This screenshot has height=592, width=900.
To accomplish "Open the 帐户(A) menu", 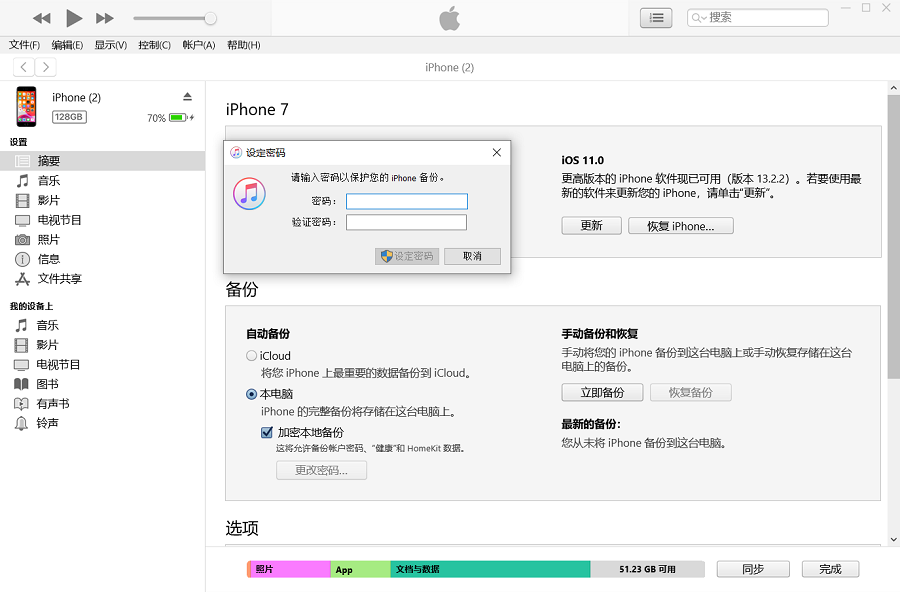I will tap(199, 45).
